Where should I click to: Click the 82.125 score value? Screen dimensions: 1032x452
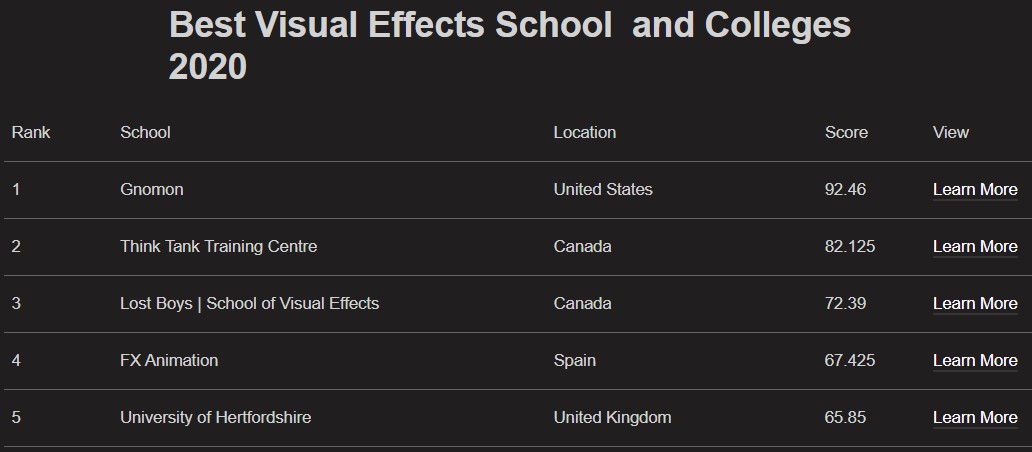tap(850, 247)
